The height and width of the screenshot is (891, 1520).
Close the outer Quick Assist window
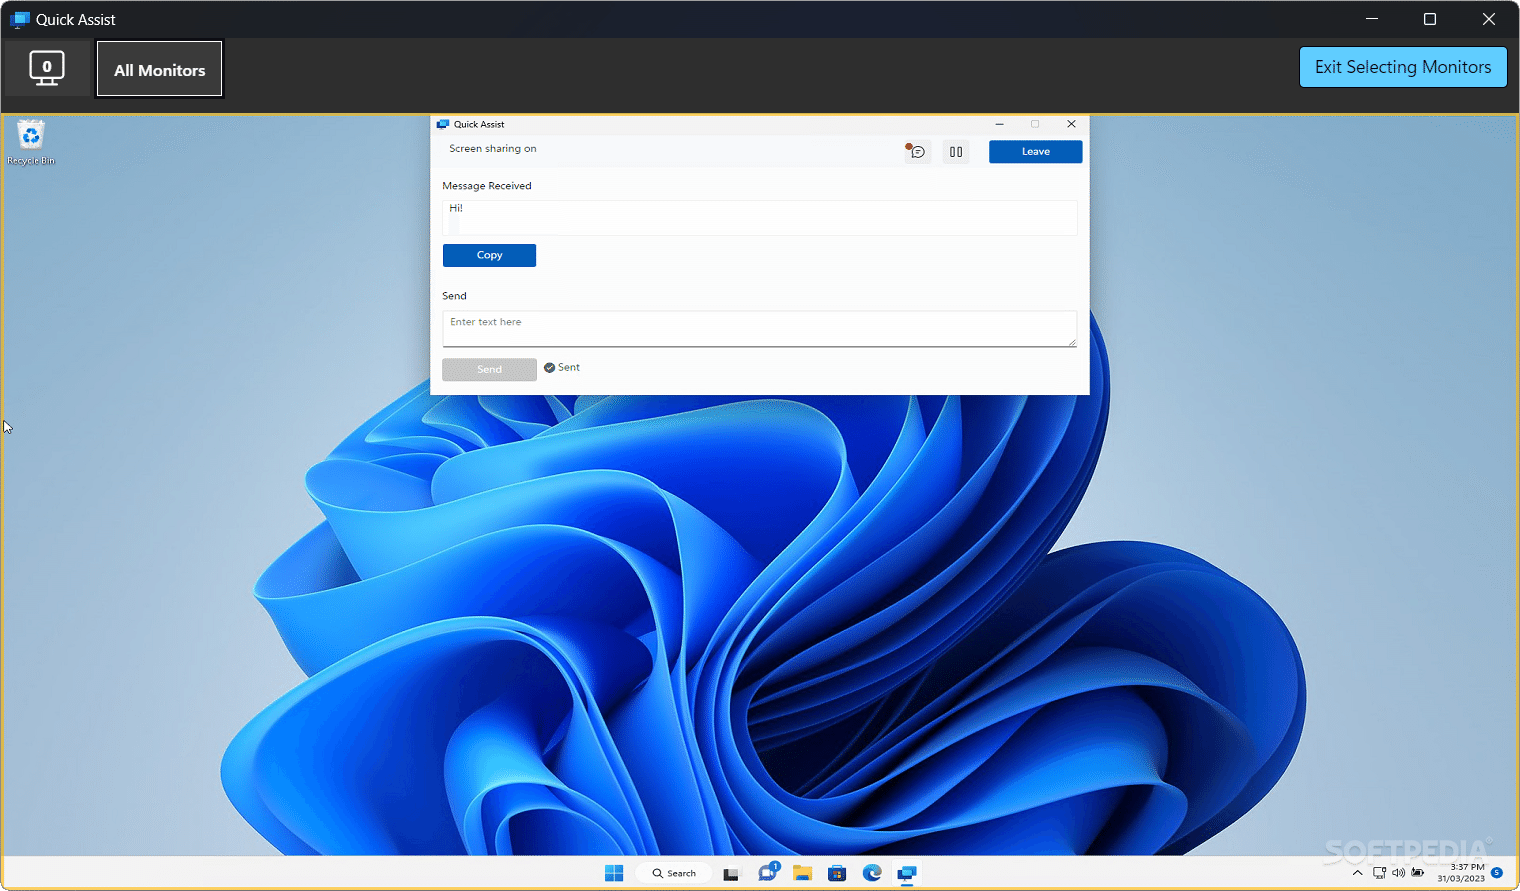1489,19
